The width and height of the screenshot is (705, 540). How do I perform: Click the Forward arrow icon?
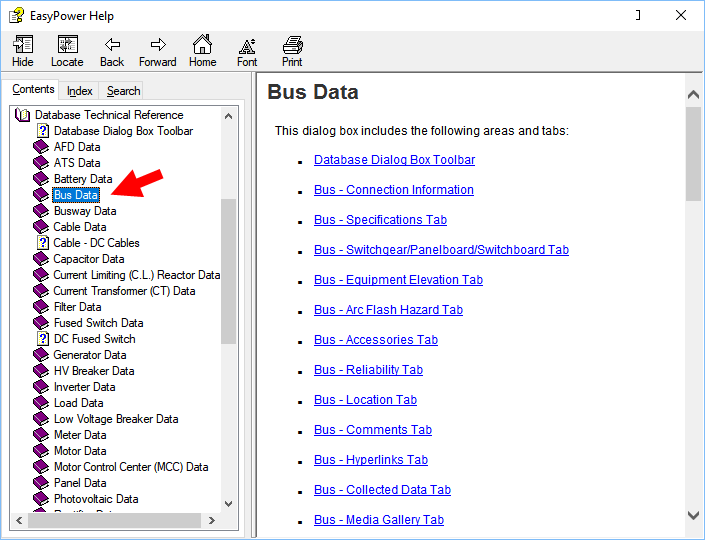pyautogui.click(x=157, y=46)
